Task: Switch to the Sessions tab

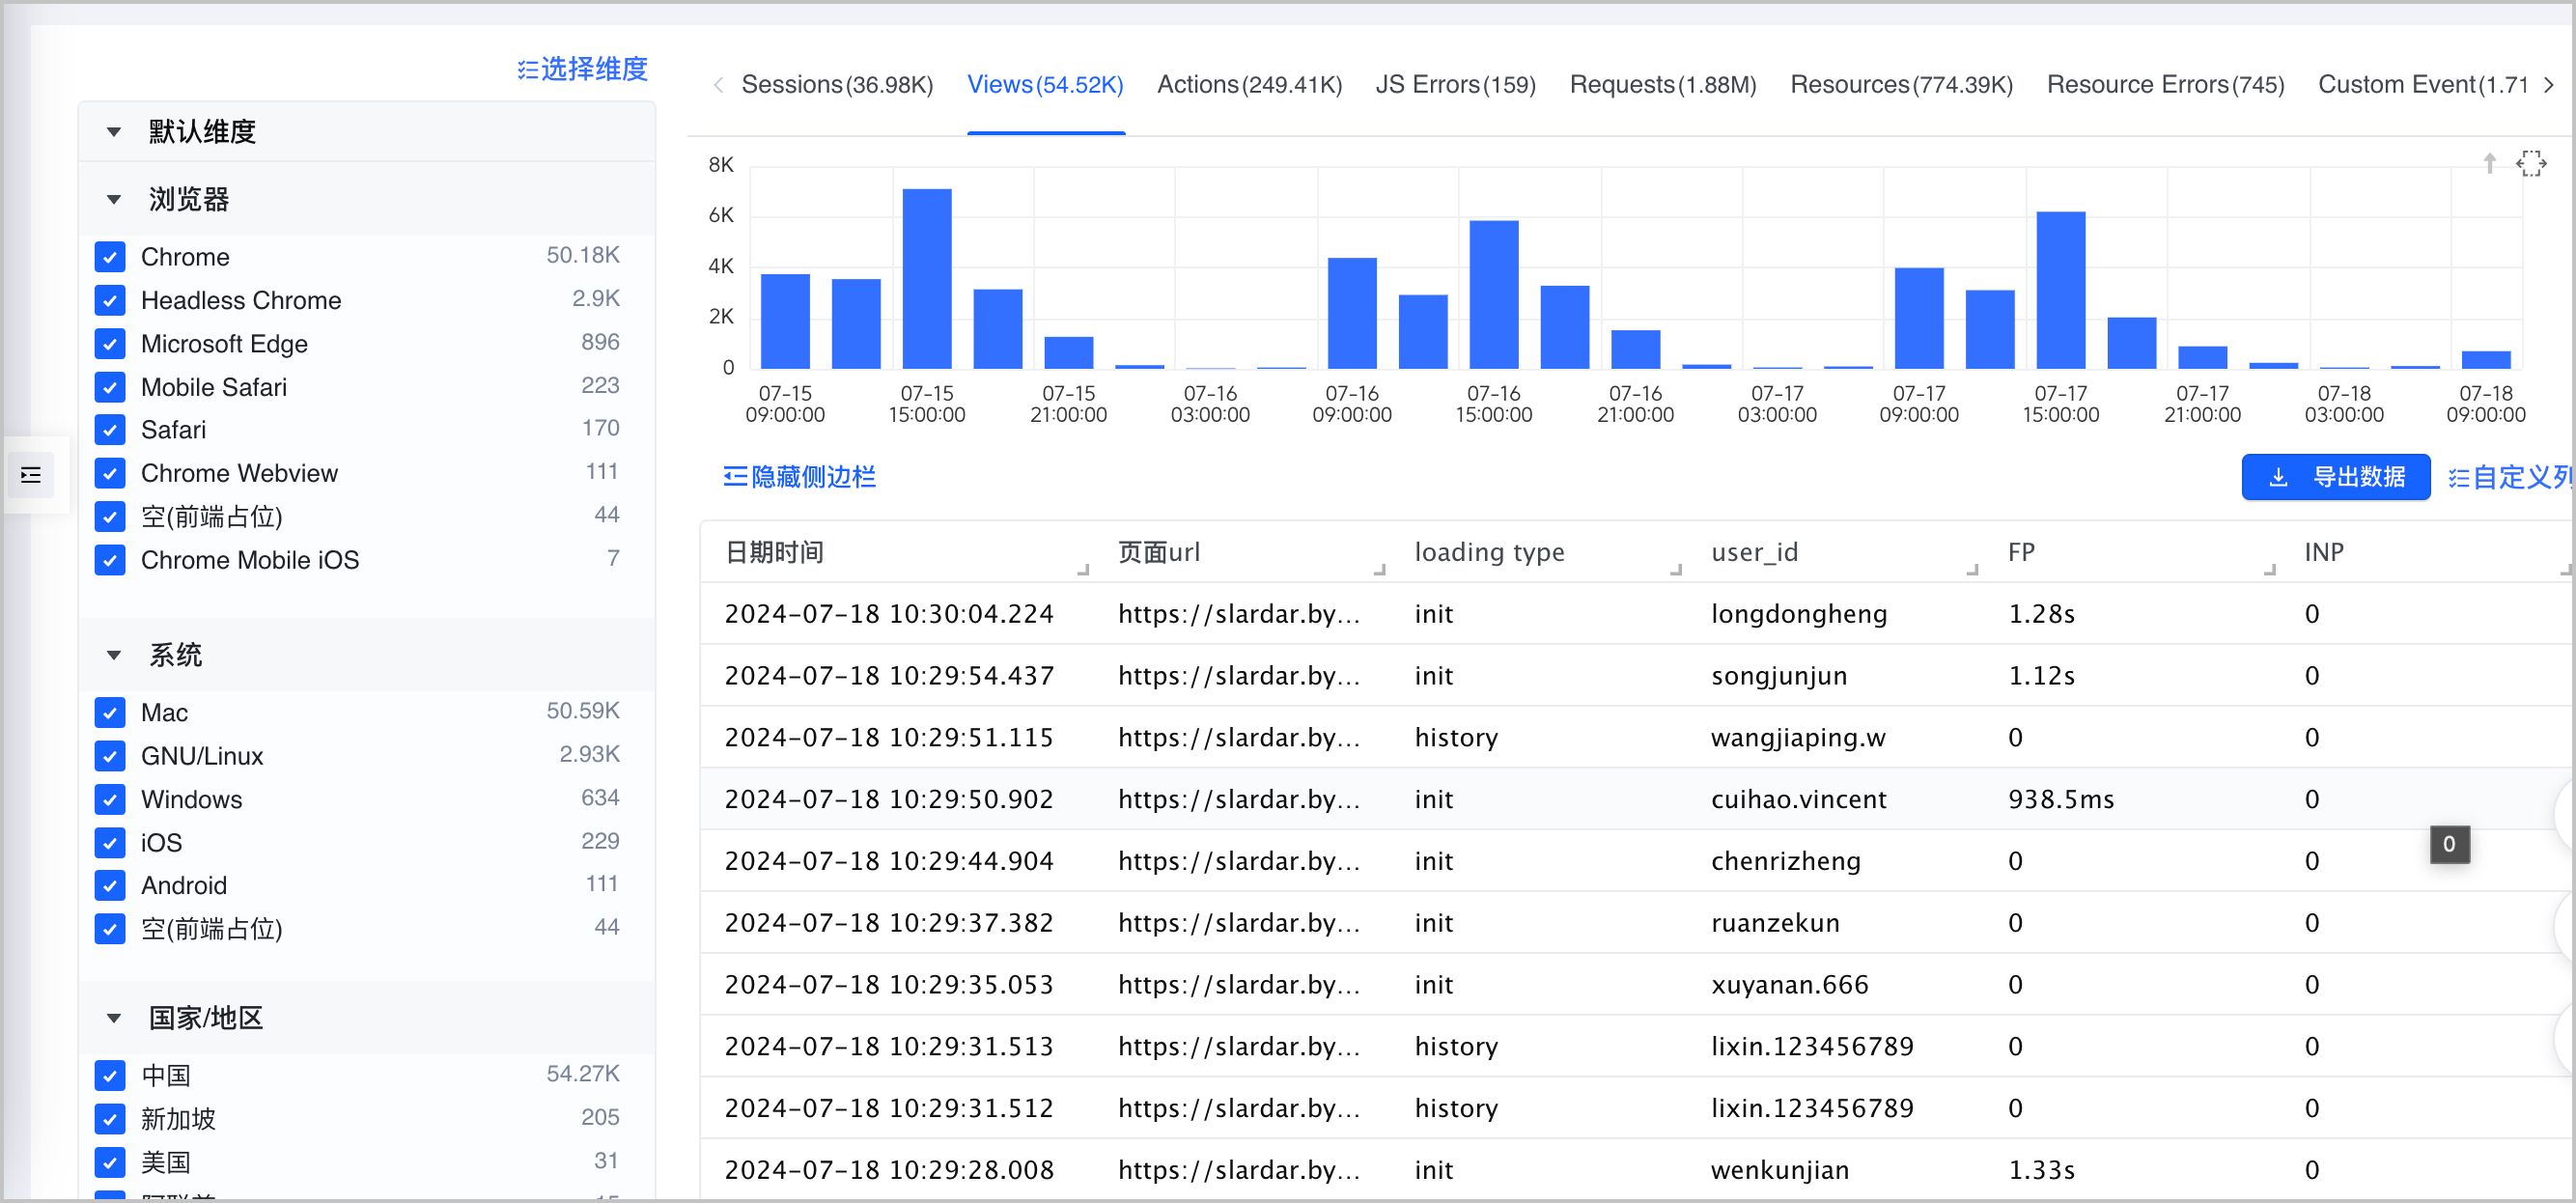Action: (837, 85)
